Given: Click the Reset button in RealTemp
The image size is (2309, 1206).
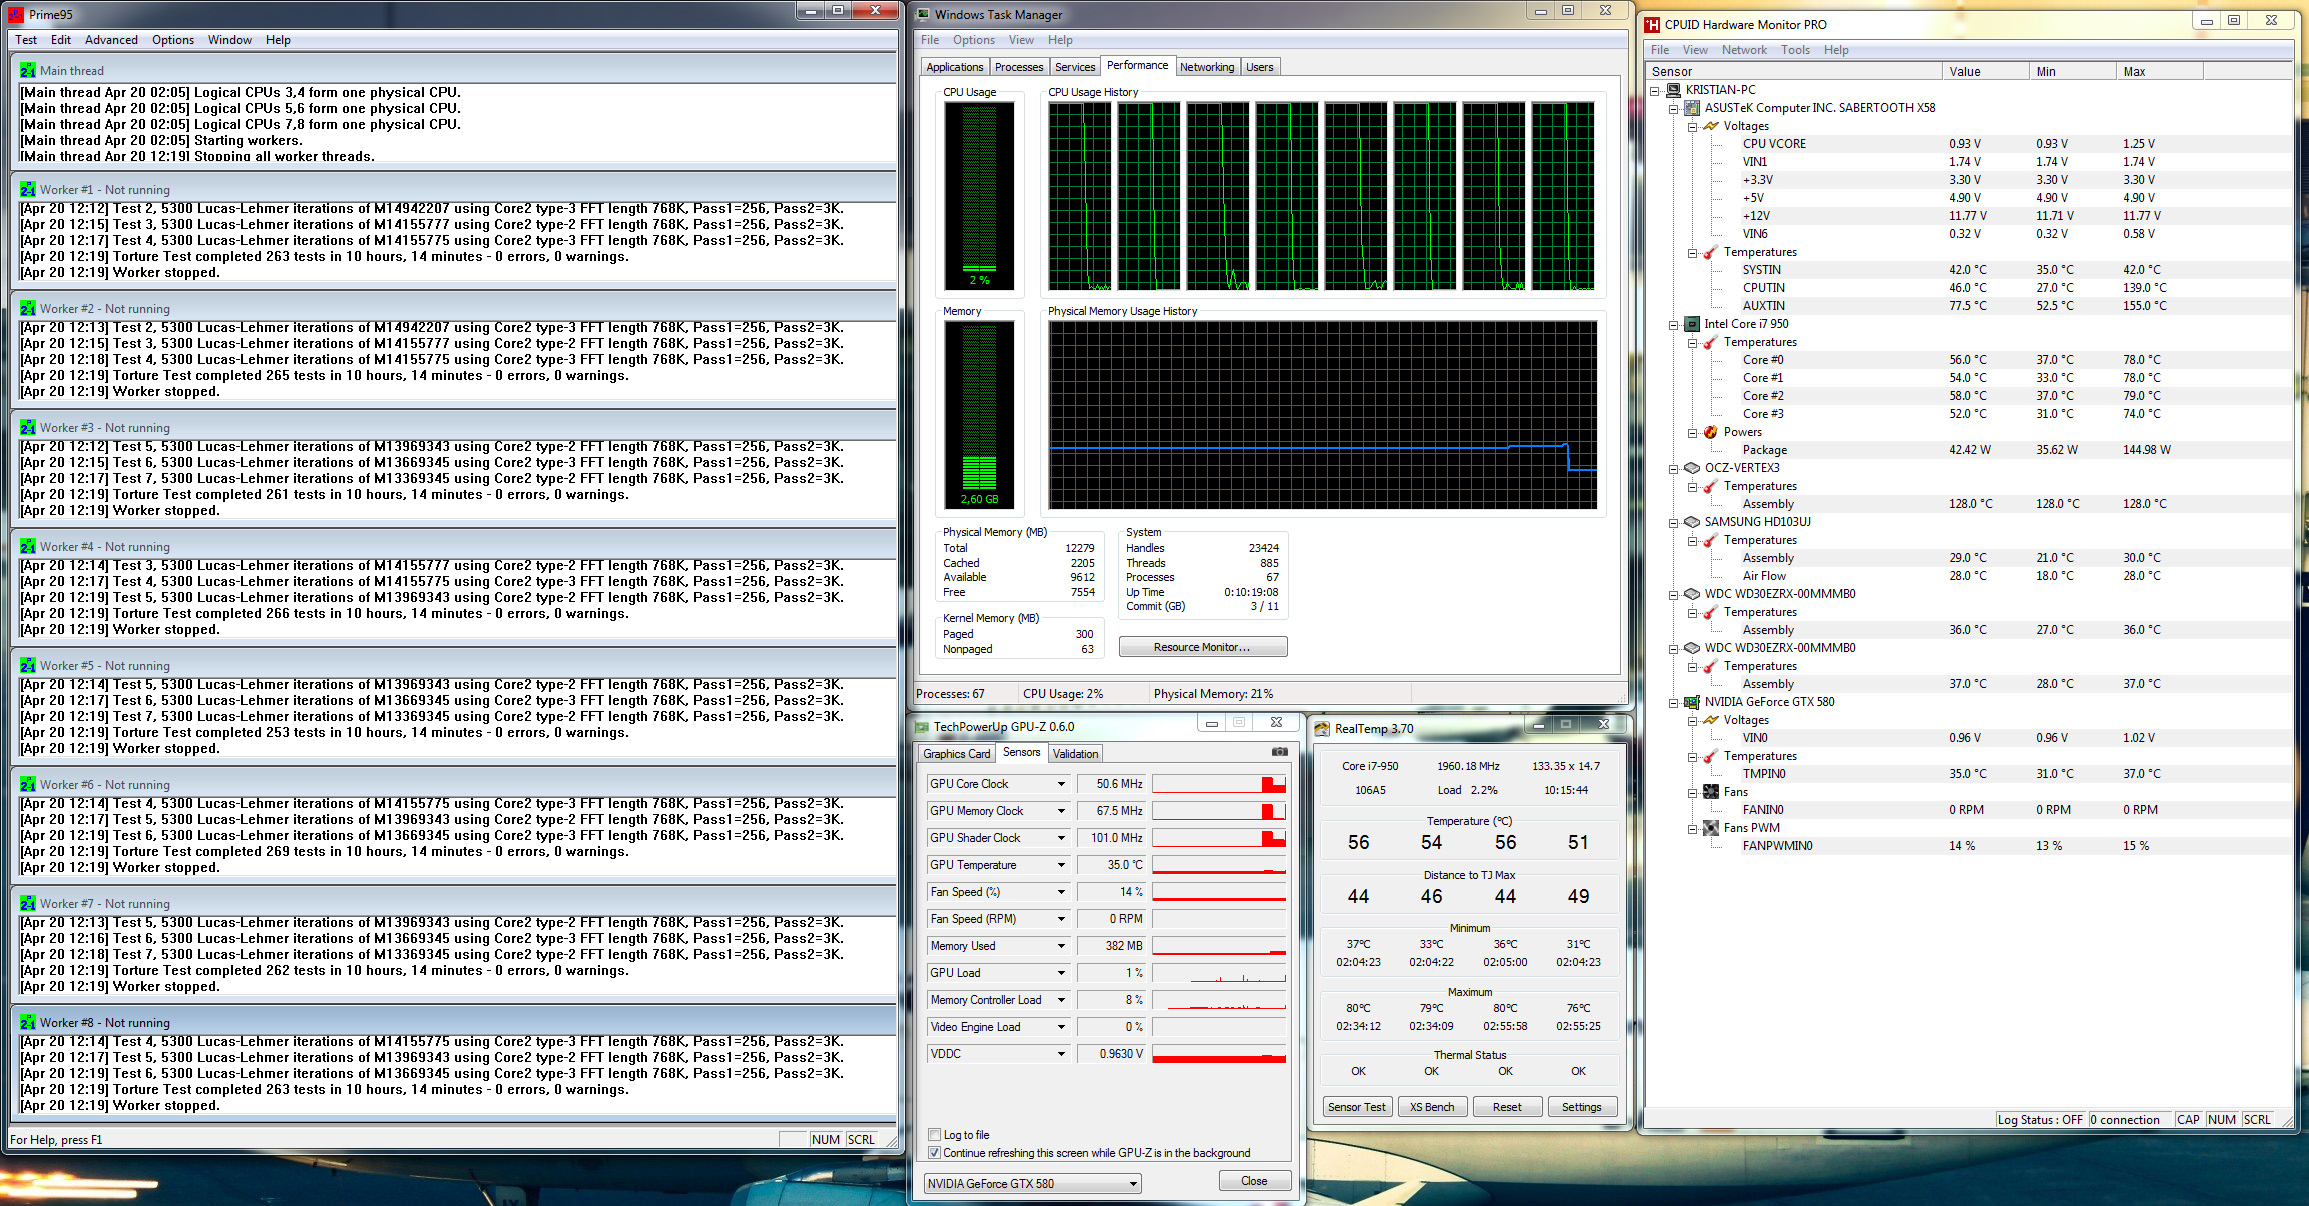Looking at the screenshot, I should (x=1507, y=1107).
